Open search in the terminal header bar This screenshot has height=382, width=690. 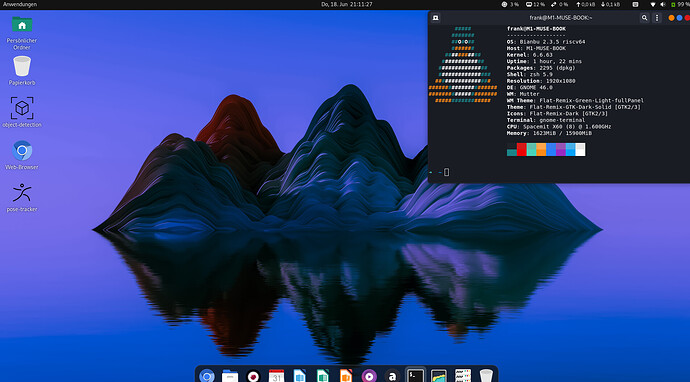coord(644,18)
